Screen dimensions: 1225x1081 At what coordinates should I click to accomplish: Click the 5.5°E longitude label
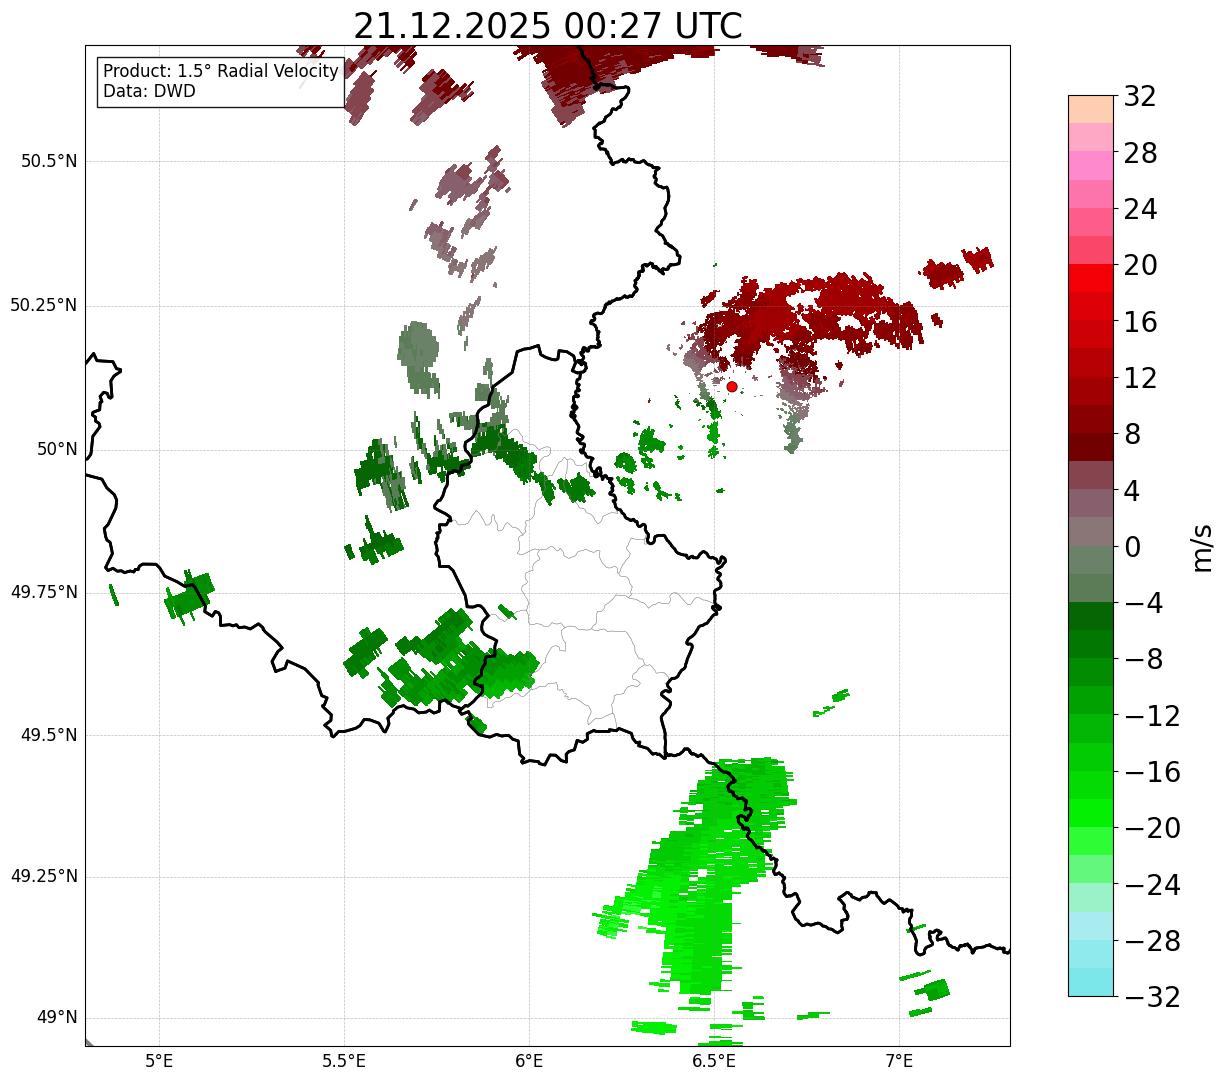click(x=344, y=1060)
